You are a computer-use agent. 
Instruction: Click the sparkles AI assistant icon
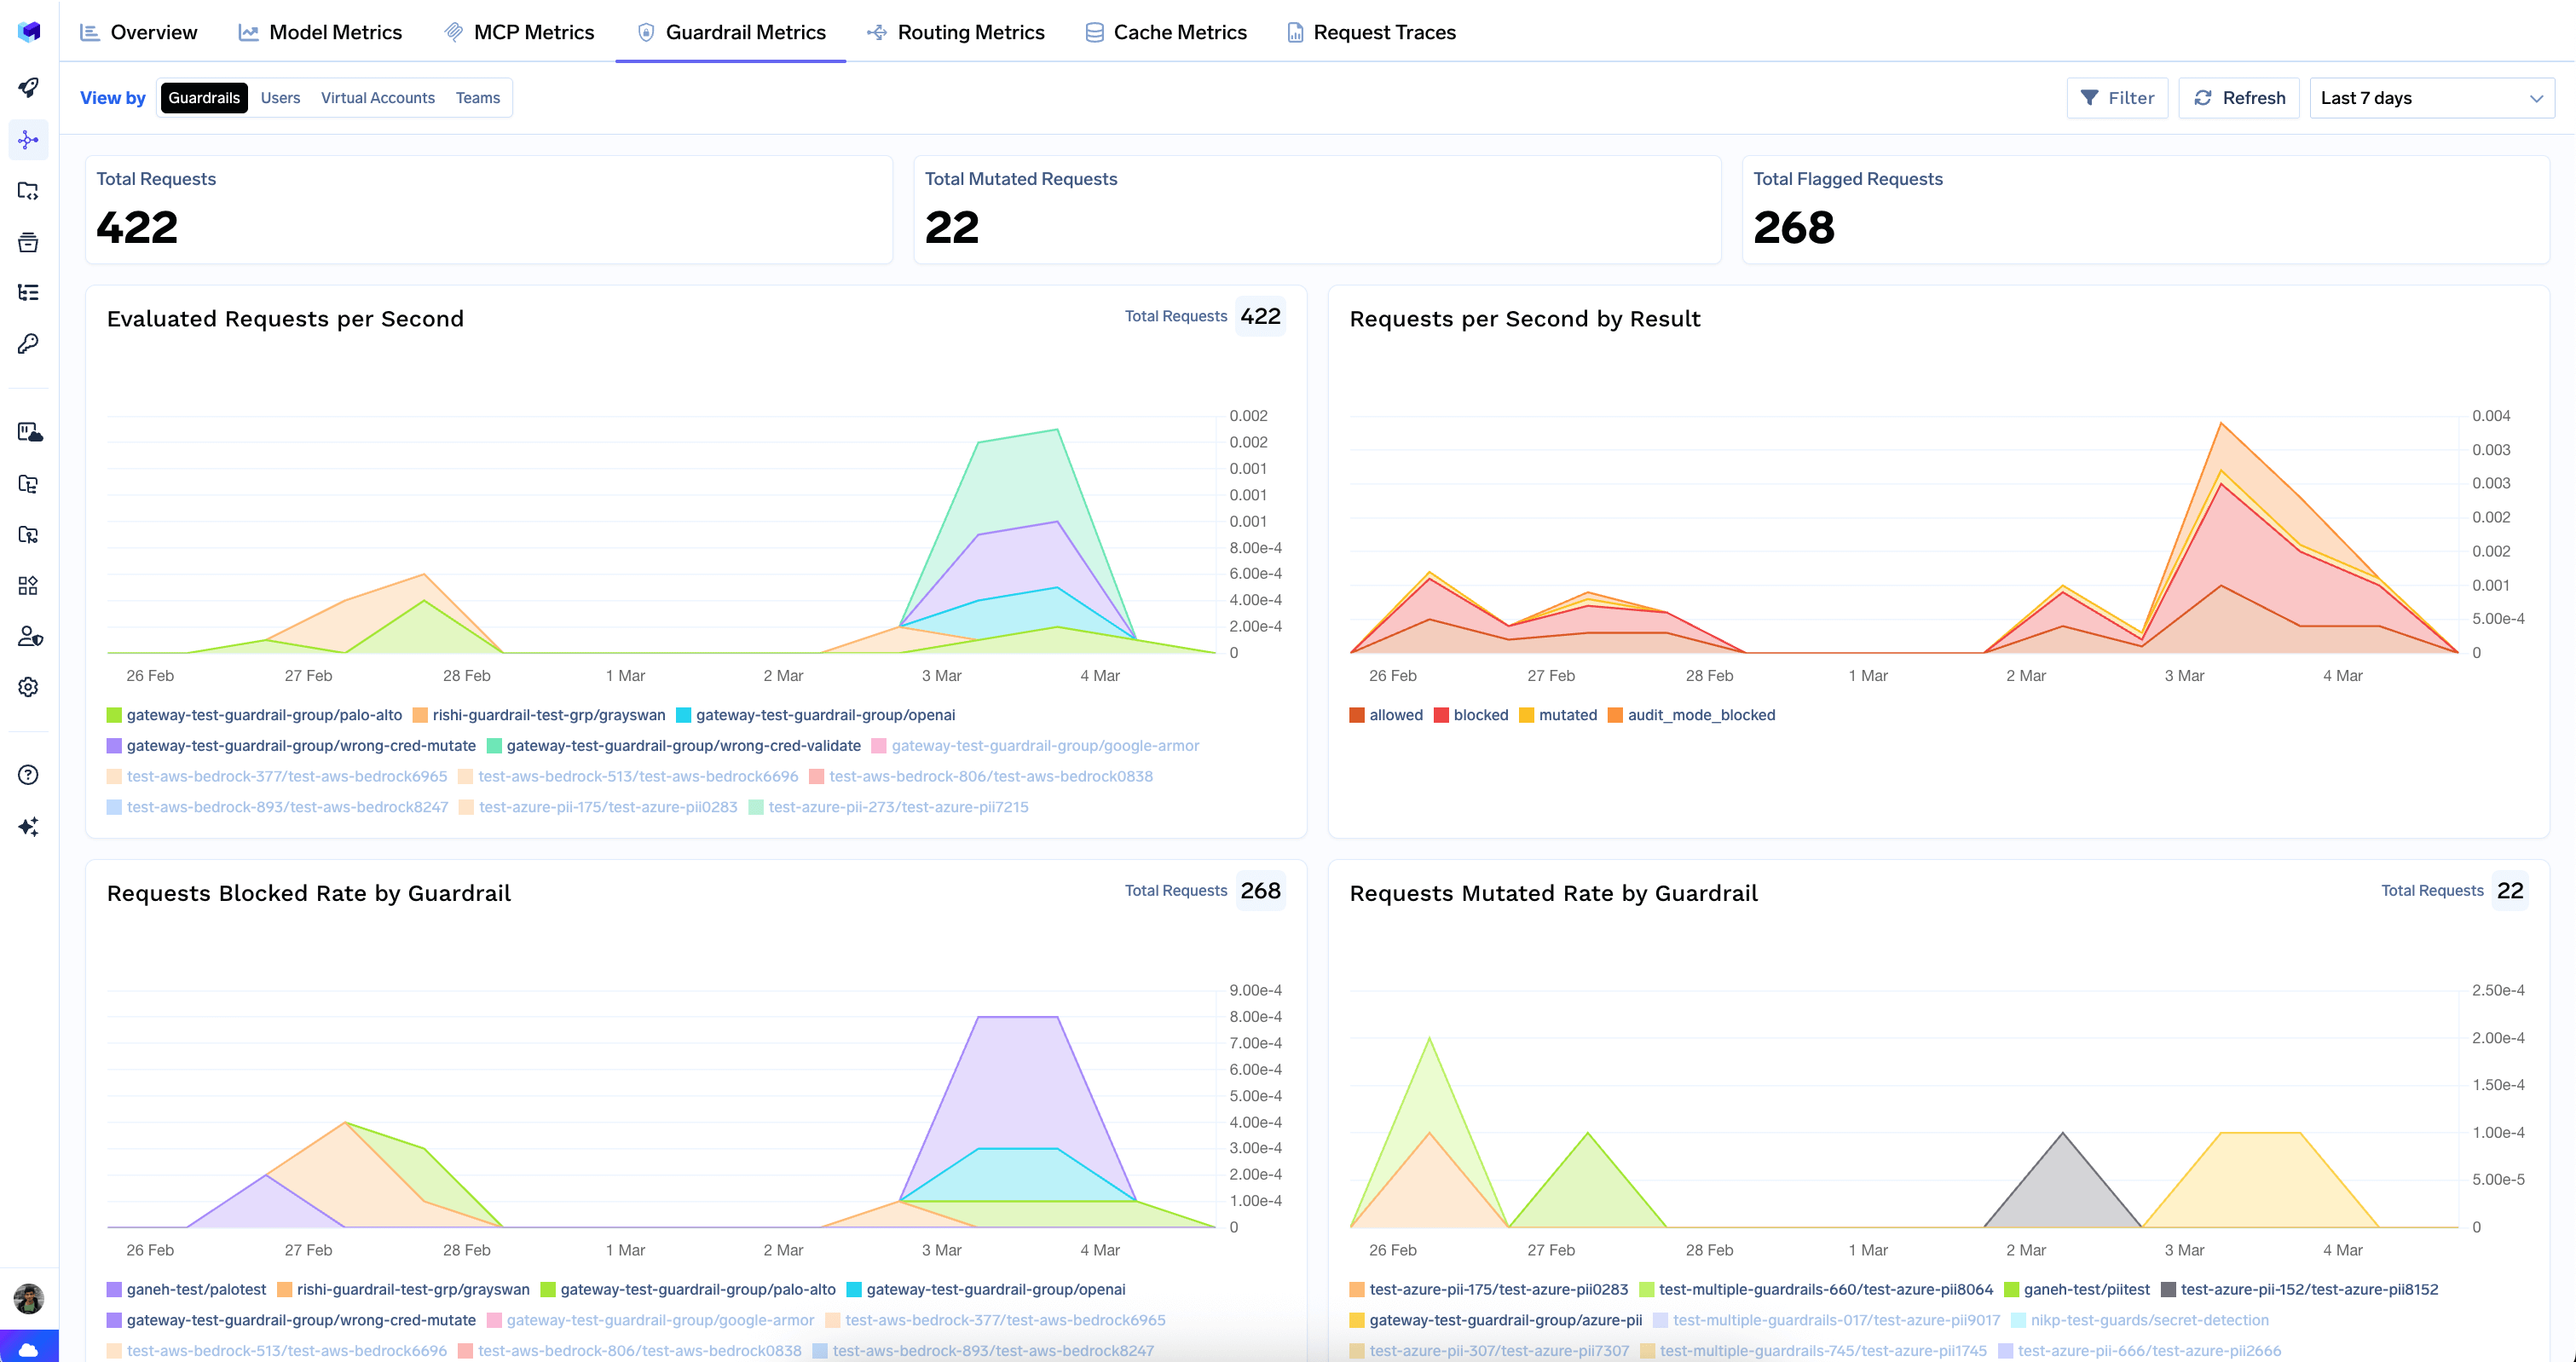click(28, 826)
